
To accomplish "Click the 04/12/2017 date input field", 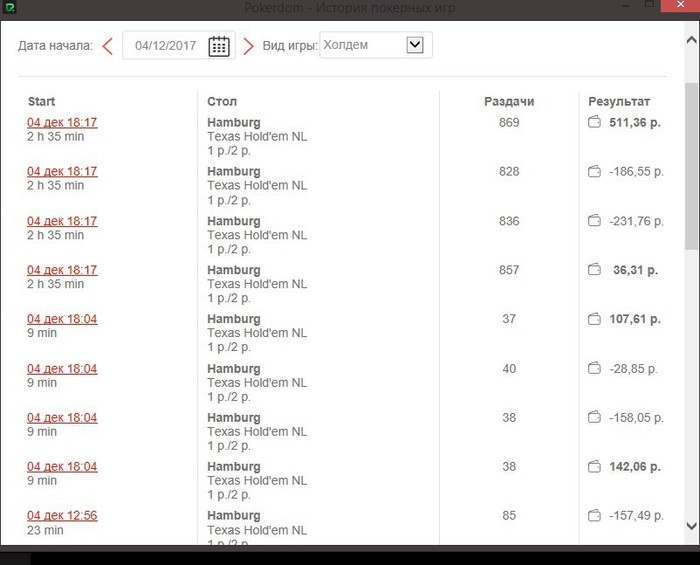I will [x=167, y=46].
